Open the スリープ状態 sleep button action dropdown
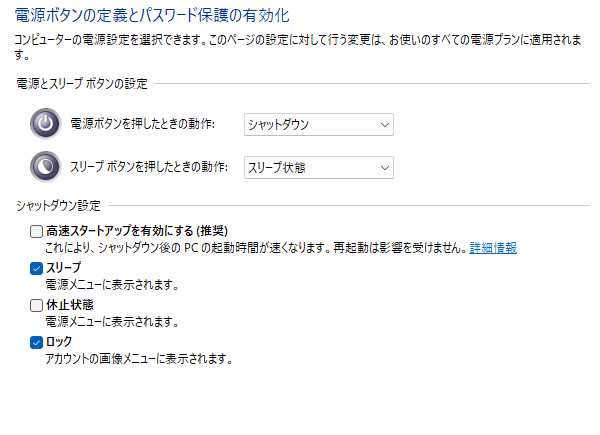The image size is (600, 435). (318, 167)
